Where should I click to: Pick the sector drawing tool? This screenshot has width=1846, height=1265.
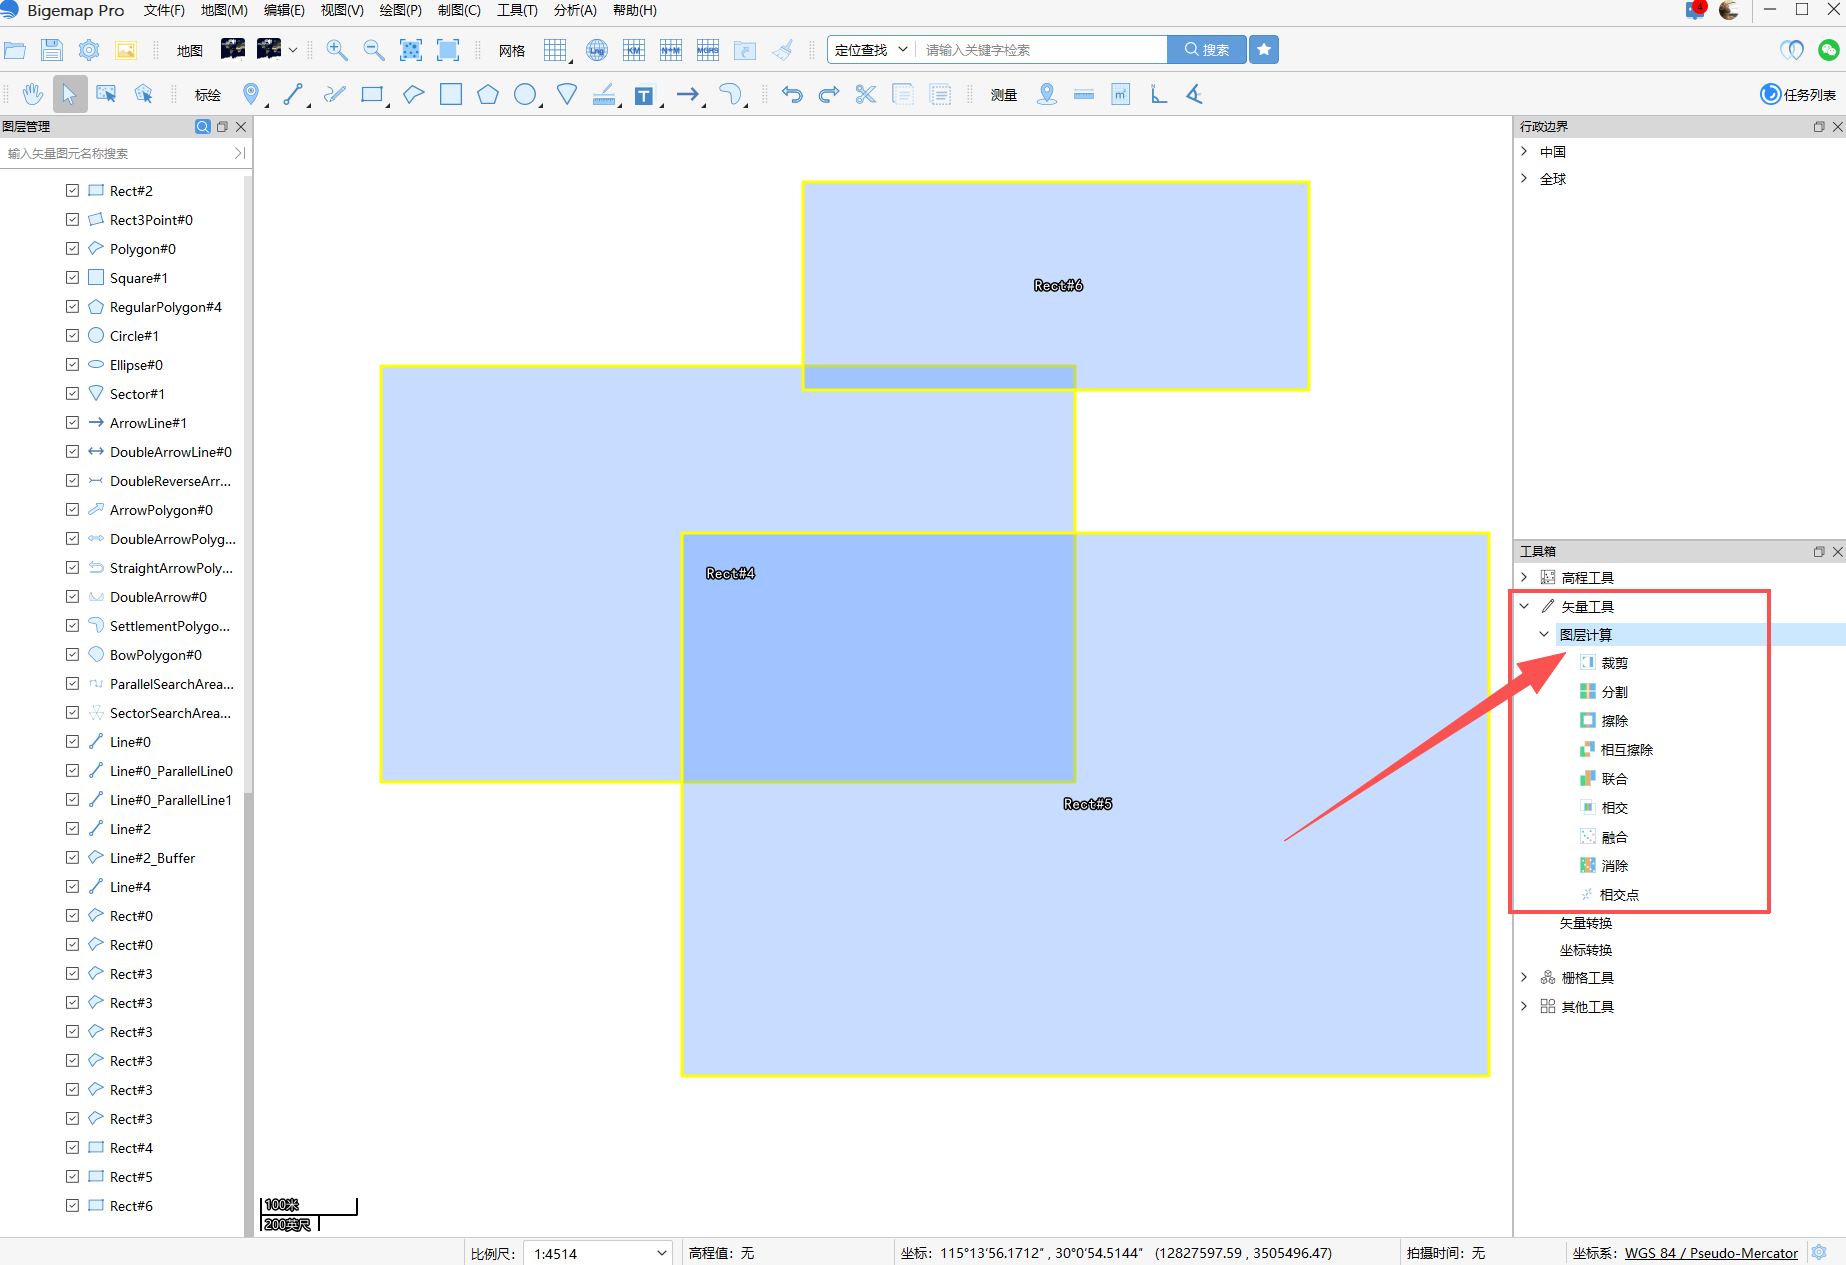(567, 94)
